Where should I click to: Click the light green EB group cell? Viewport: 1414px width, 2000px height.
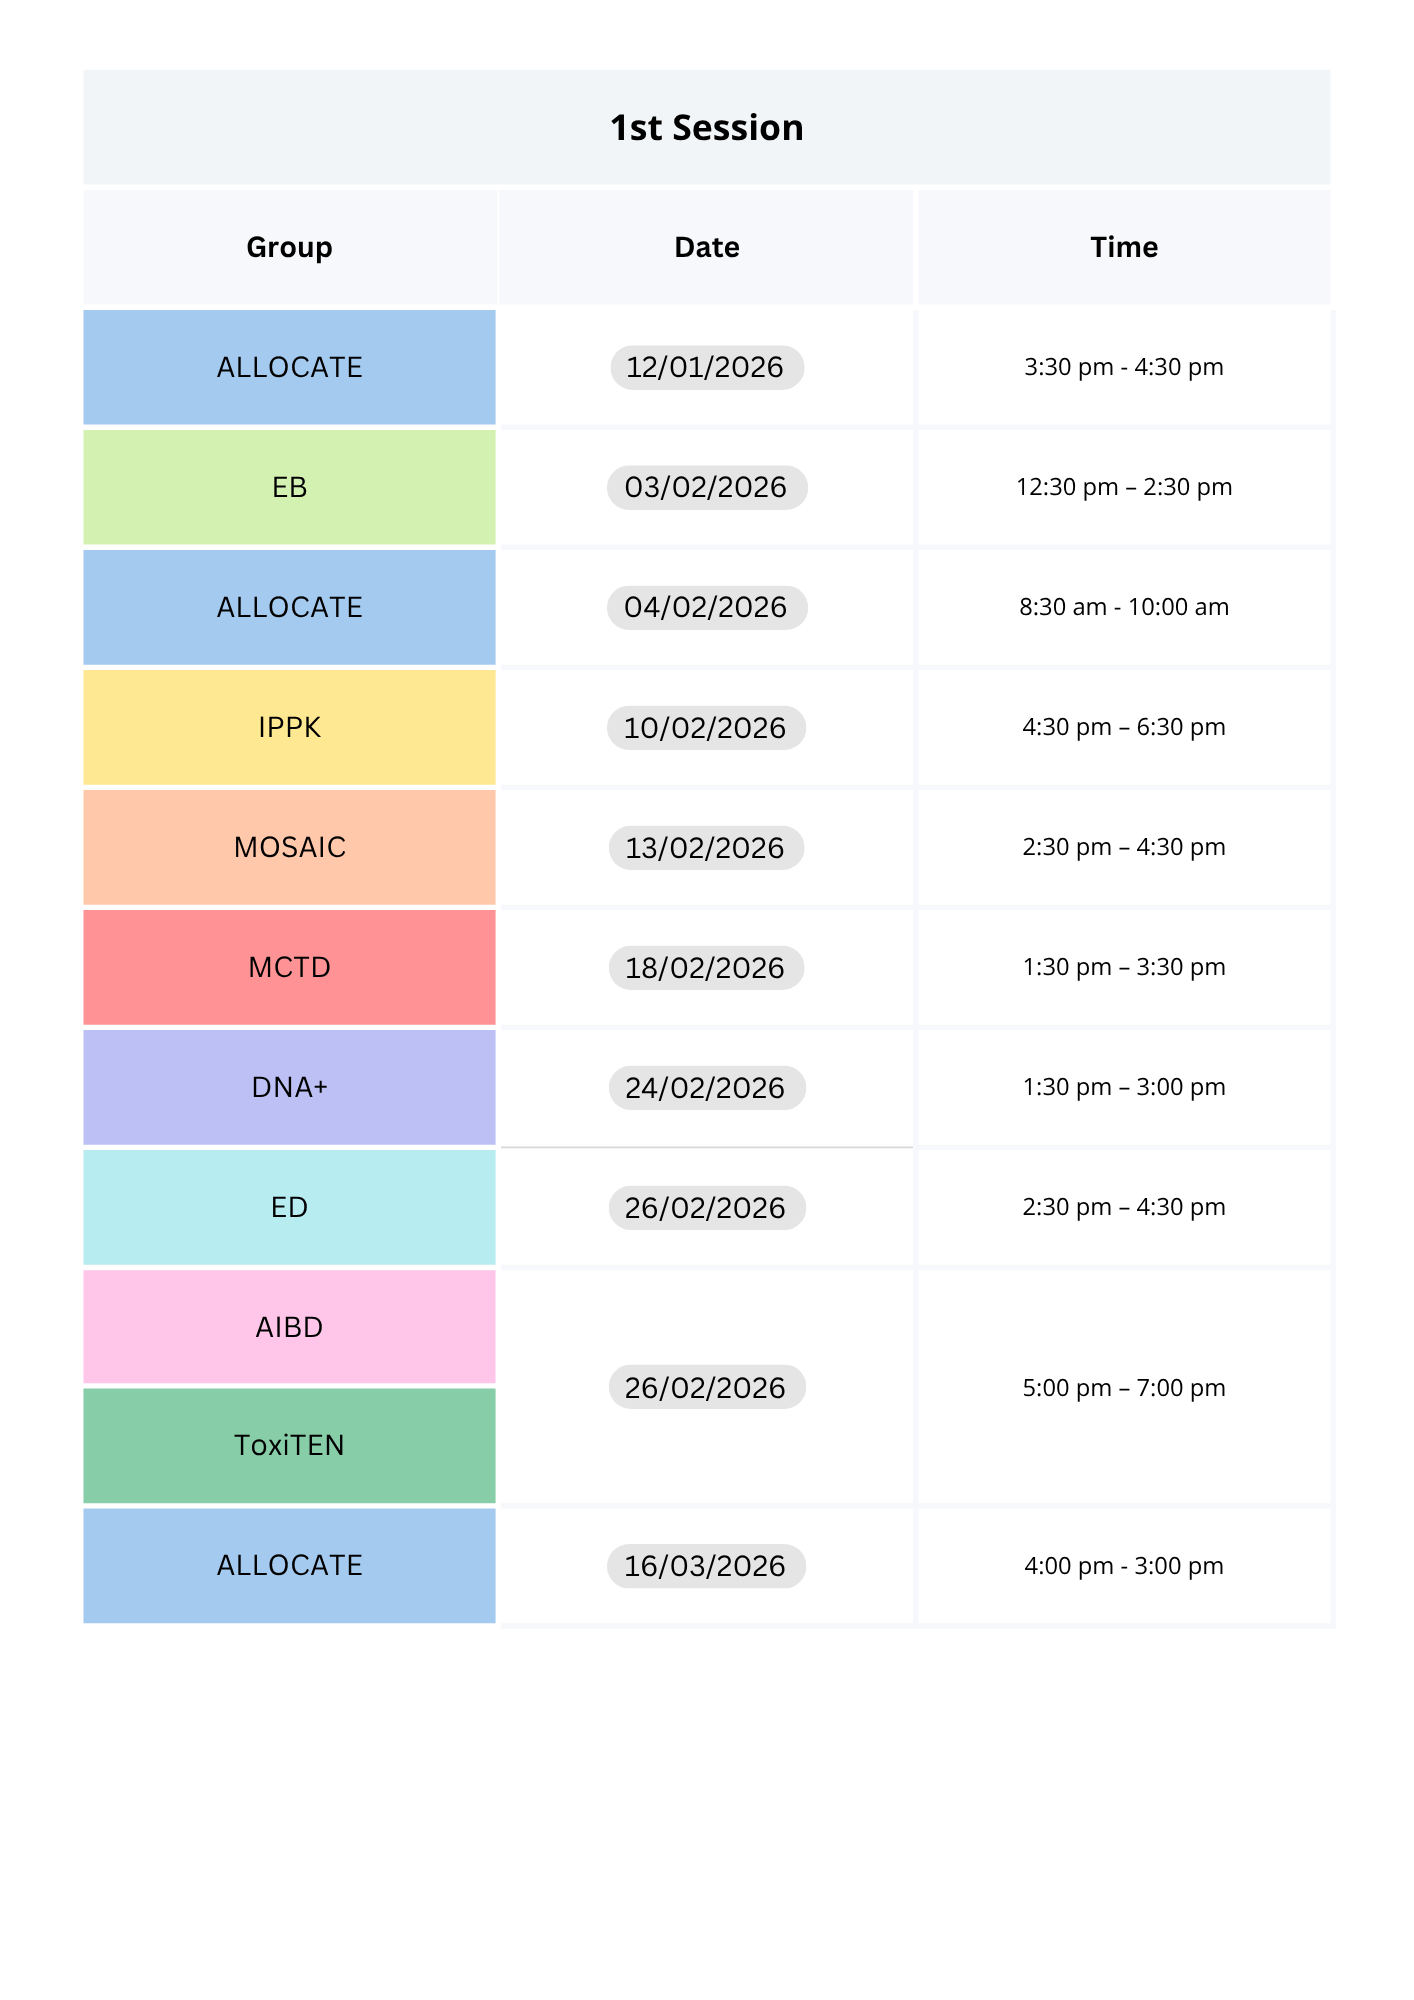pos(289,487)
